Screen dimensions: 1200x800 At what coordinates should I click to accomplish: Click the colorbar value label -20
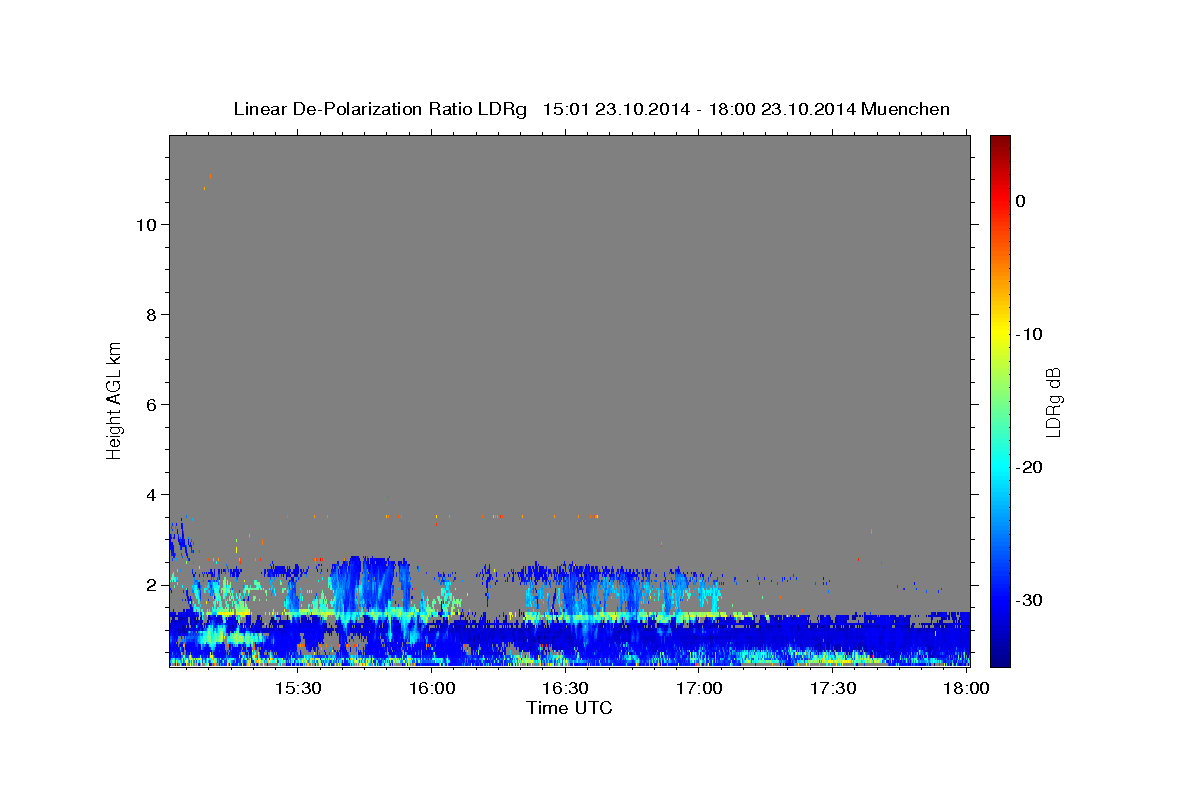(x=1030, y=467)
